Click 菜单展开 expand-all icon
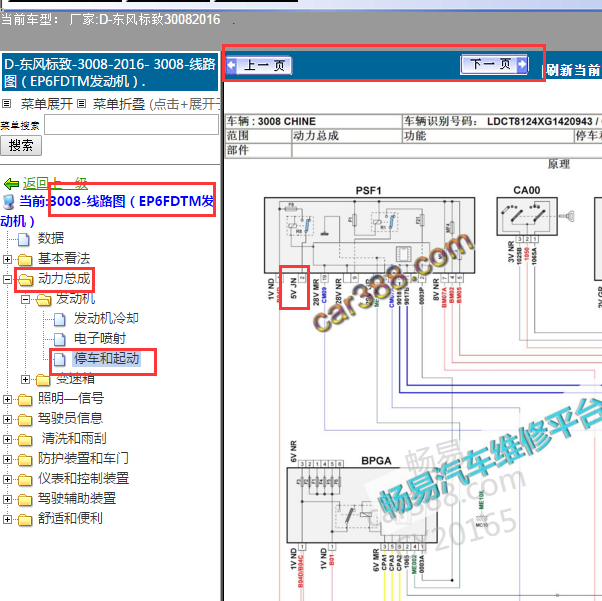This screenshot has height=601, width=602. (x=7, y=104)
